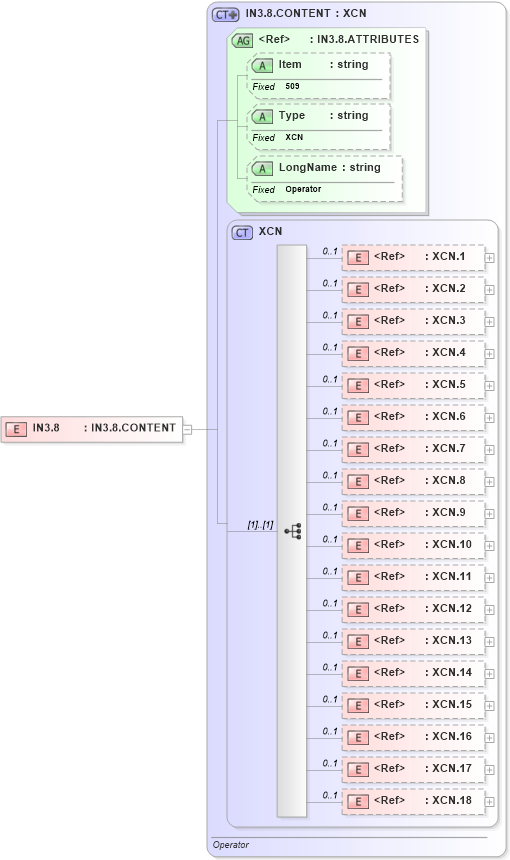Click the E icon of XCN.10
The height and width of the screenshot is (860, 510).
358,545
